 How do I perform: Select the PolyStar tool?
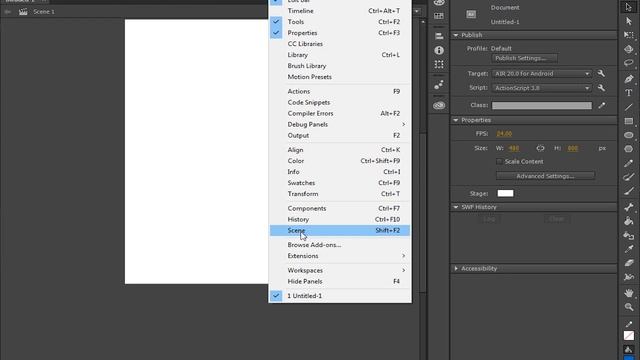click(629, 149)
